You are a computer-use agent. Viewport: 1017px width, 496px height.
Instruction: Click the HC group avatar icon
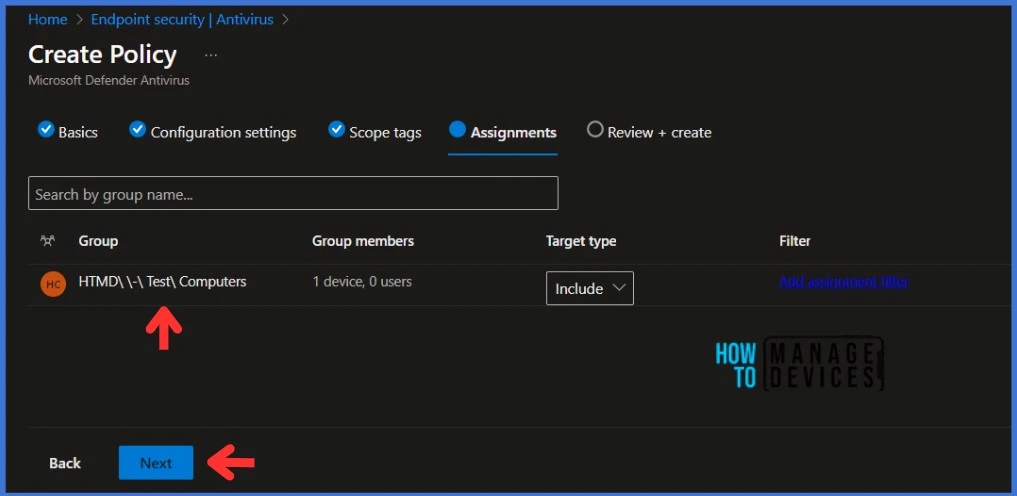53,284
